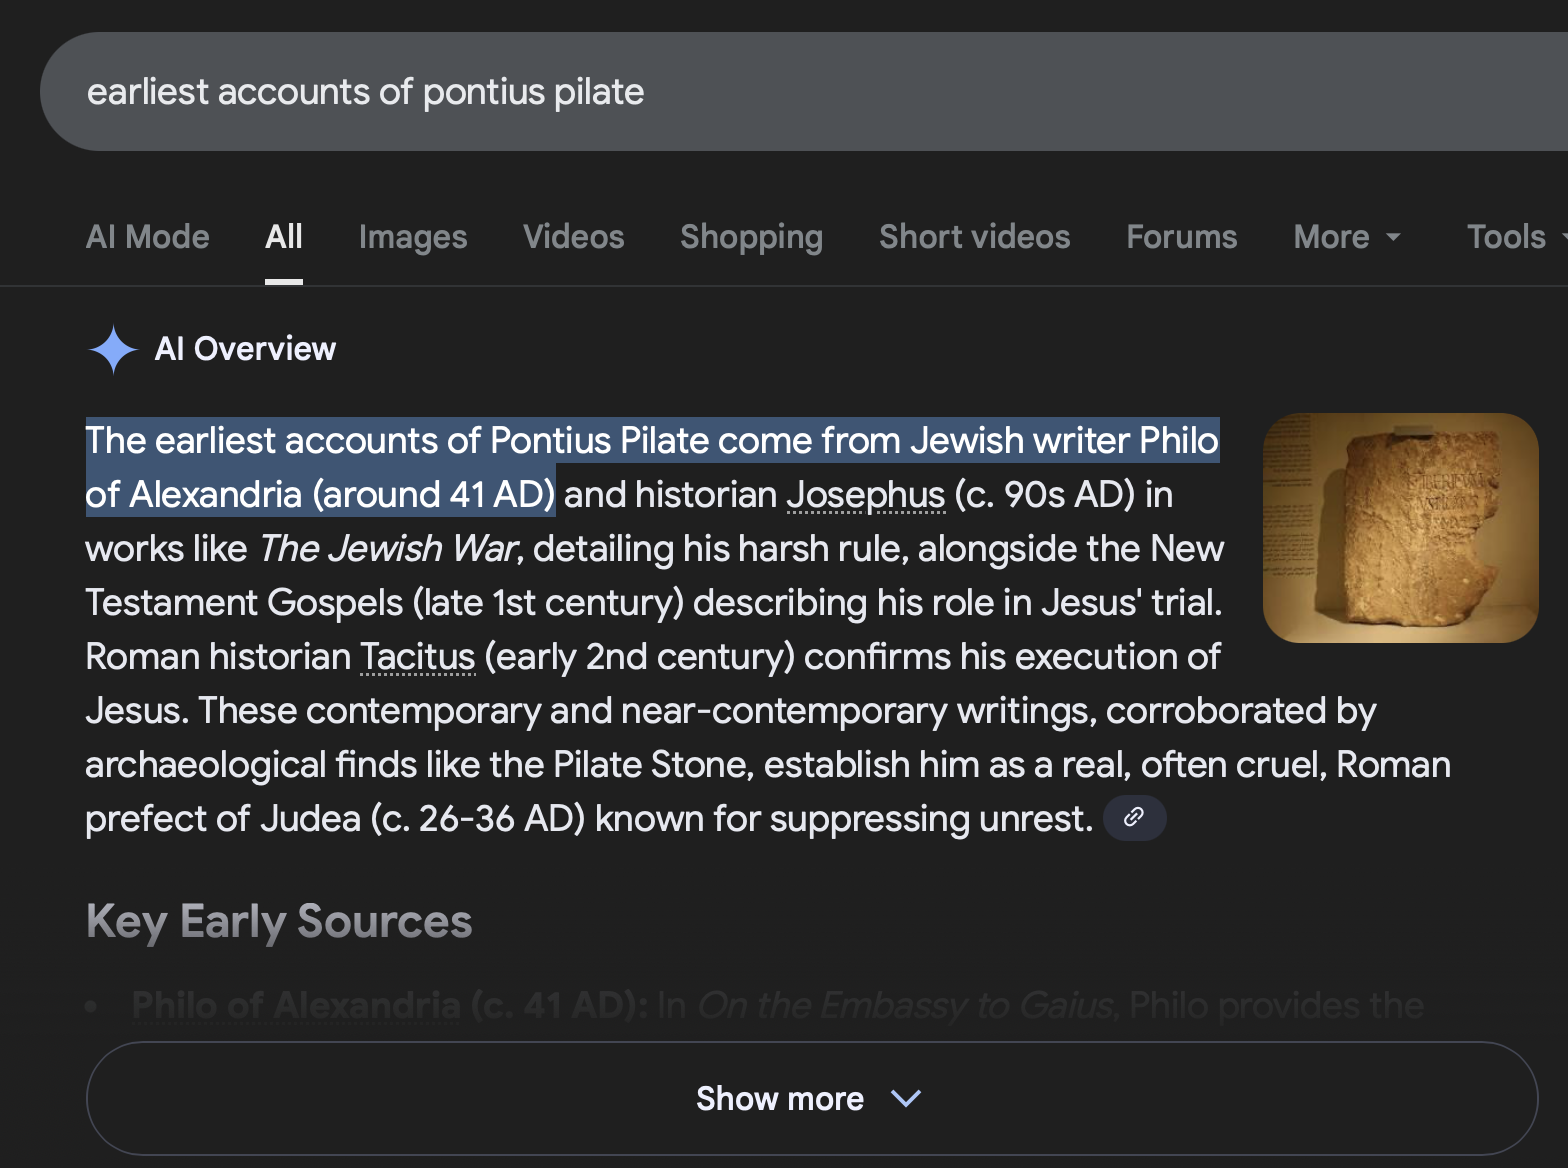The image size is (1568, 1168).
Task: Click the Tacitus underlined link
Action: [x=417, y=657]
